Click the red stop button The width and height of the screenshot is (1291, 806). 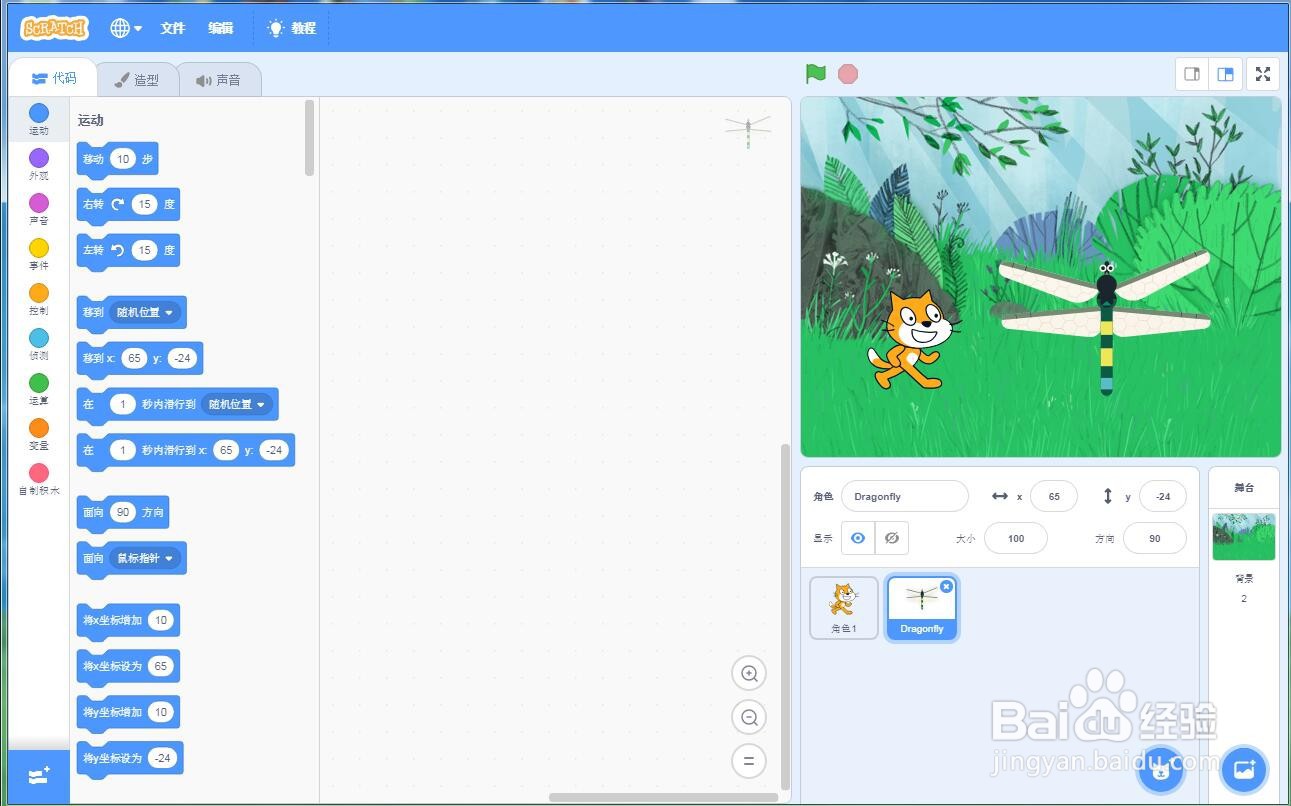pyautogui.click(x=848, y=74)
